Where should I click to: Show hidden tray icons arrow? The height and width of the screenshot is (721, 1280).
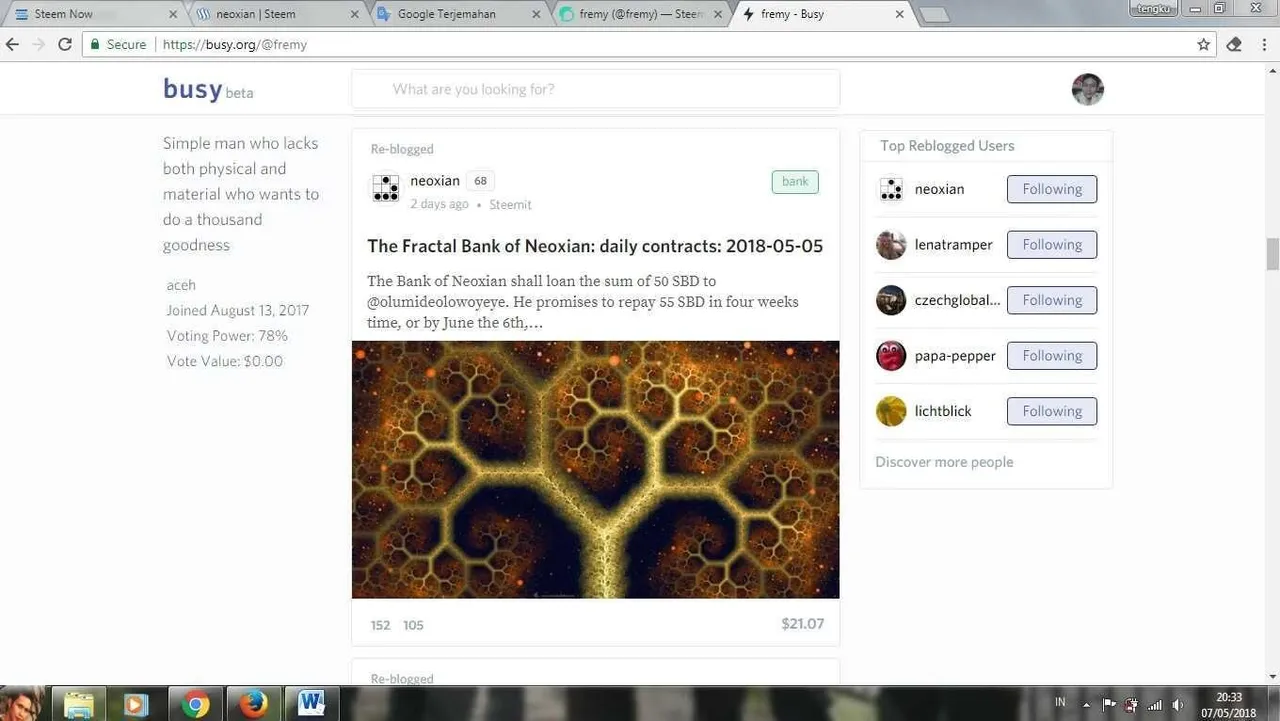pyautogui.click(x=1086, y=704)
